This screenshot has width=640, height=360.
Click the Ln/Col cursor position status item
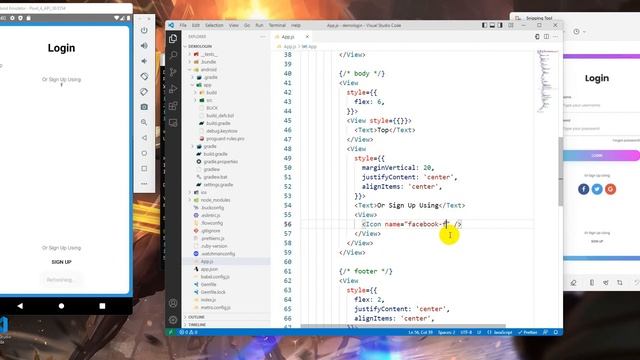point(420,332)
